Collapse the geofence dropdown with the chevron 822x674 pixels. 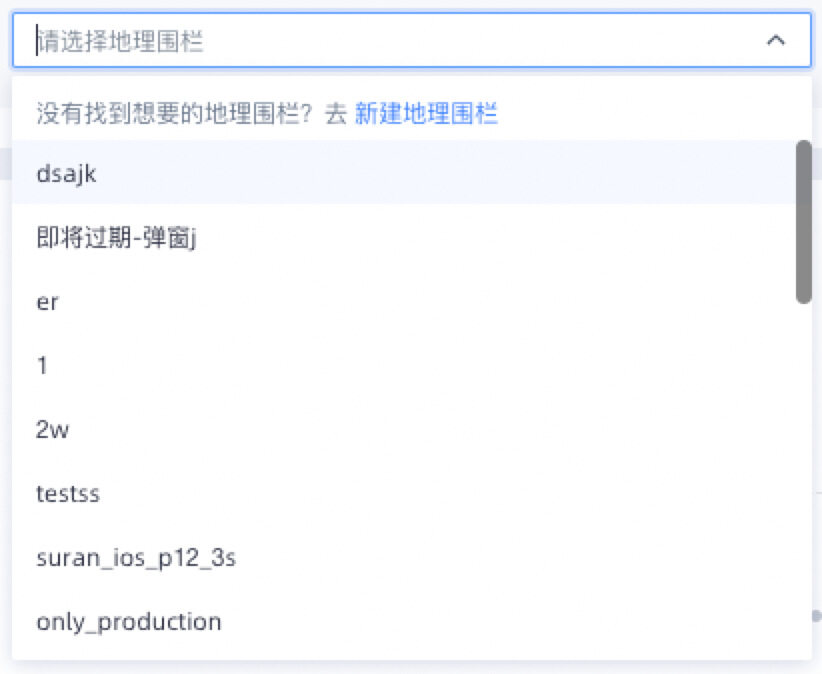(775, 40)
